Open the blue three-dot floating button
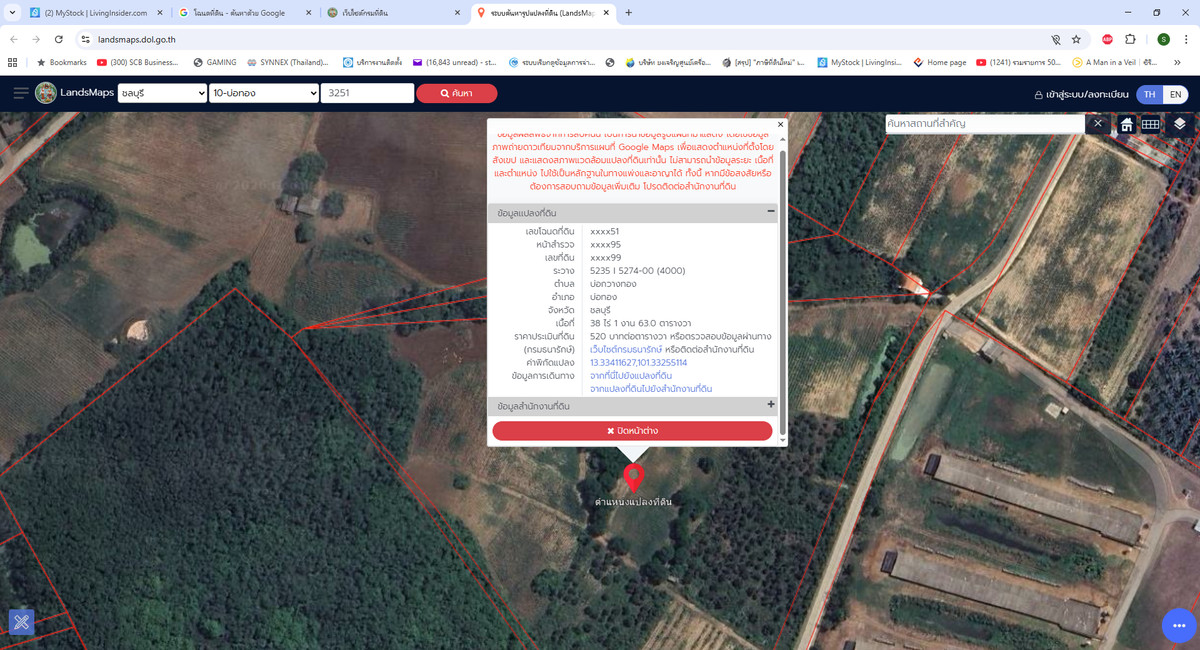Screen dimensions: 1200x650 tap(1178, 625)
